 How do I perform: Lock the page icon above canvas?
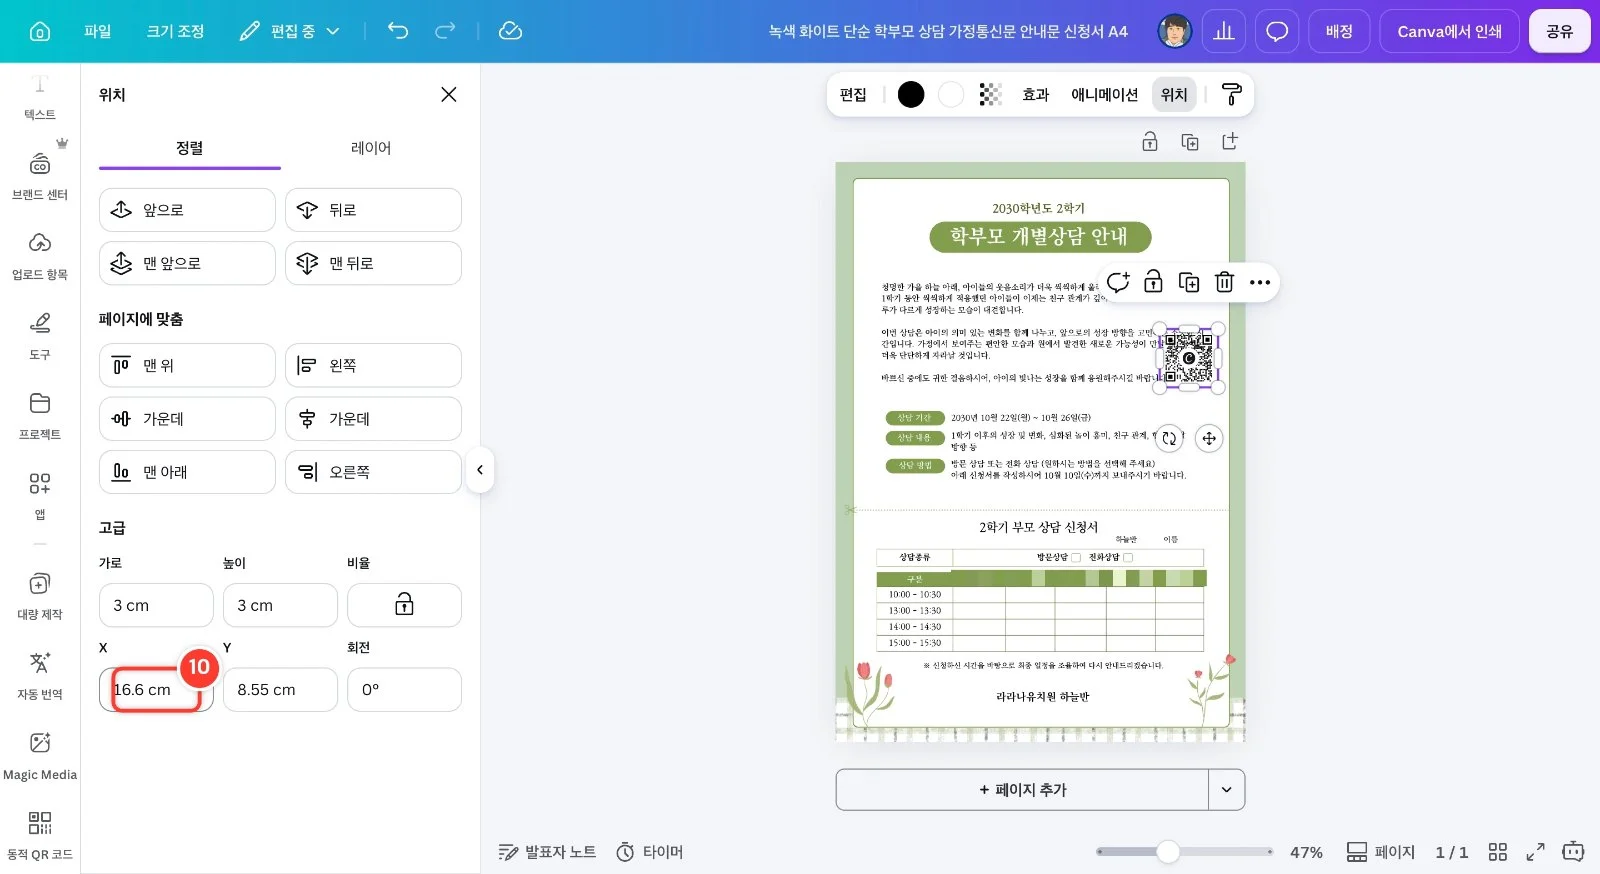(x=1150, y=142)
